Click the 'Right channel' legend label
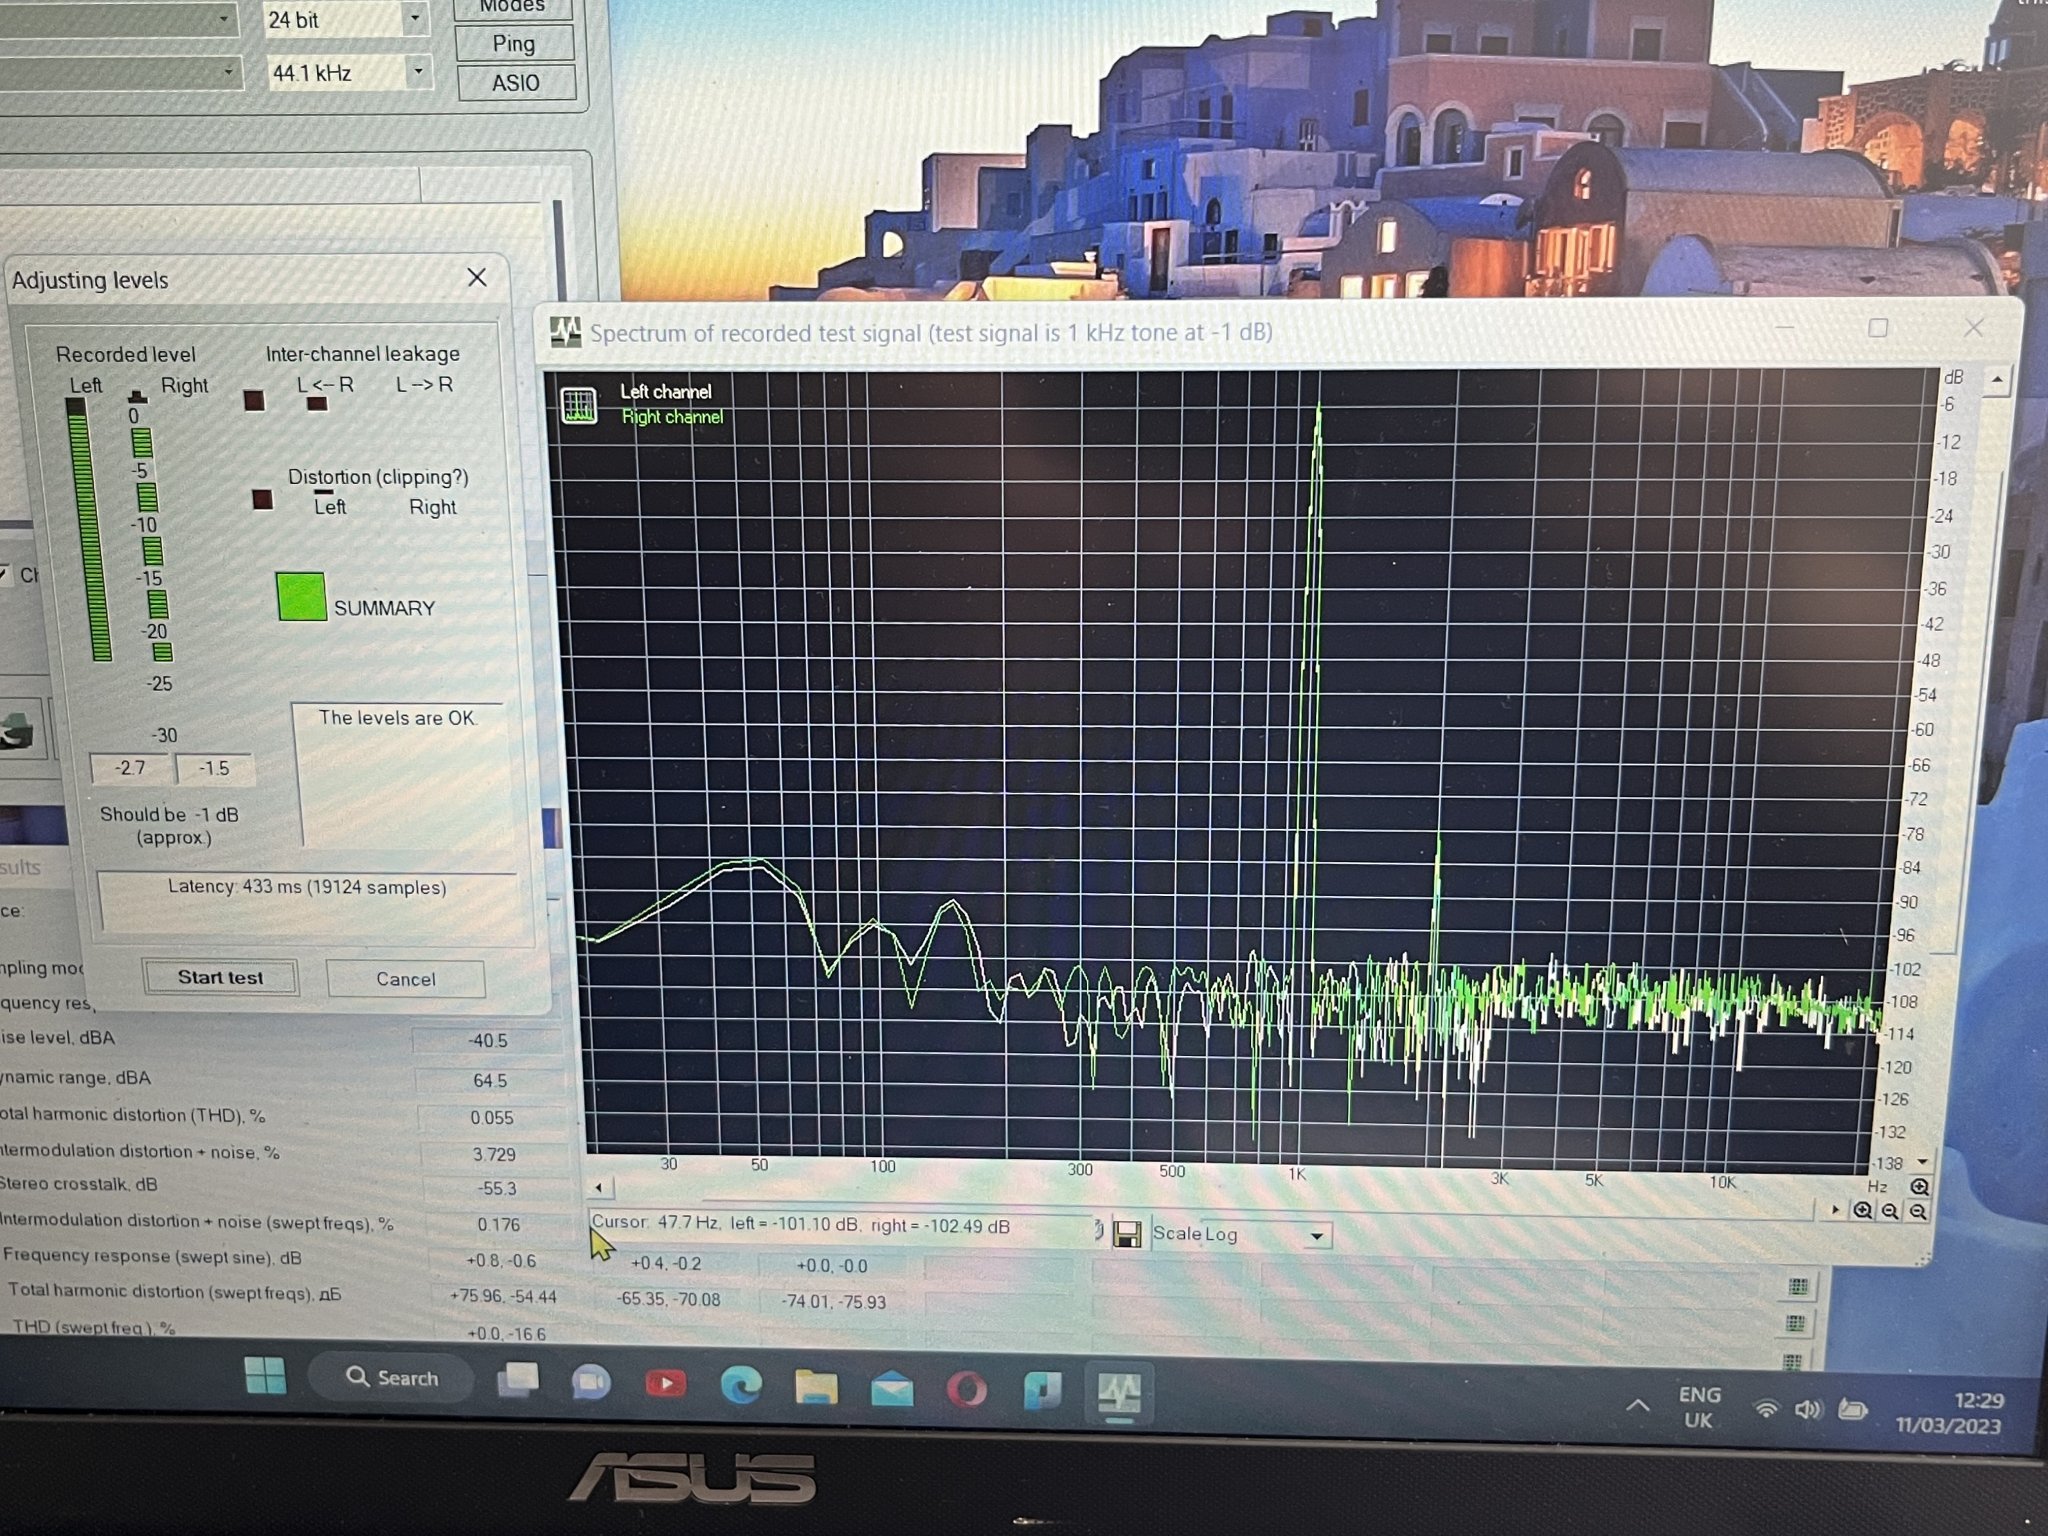Screen dimensions: 2048x1536 (672, 416)
